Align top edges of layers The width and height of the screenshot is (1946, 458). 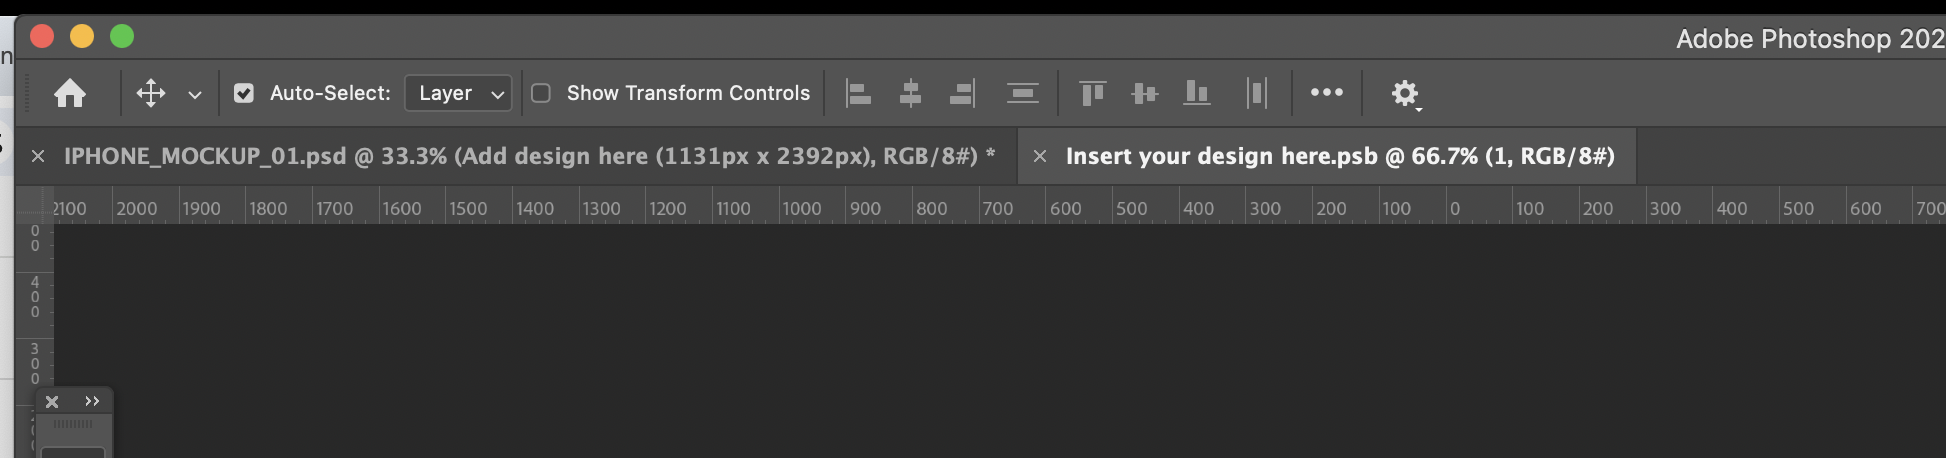tap(1092, 94)
